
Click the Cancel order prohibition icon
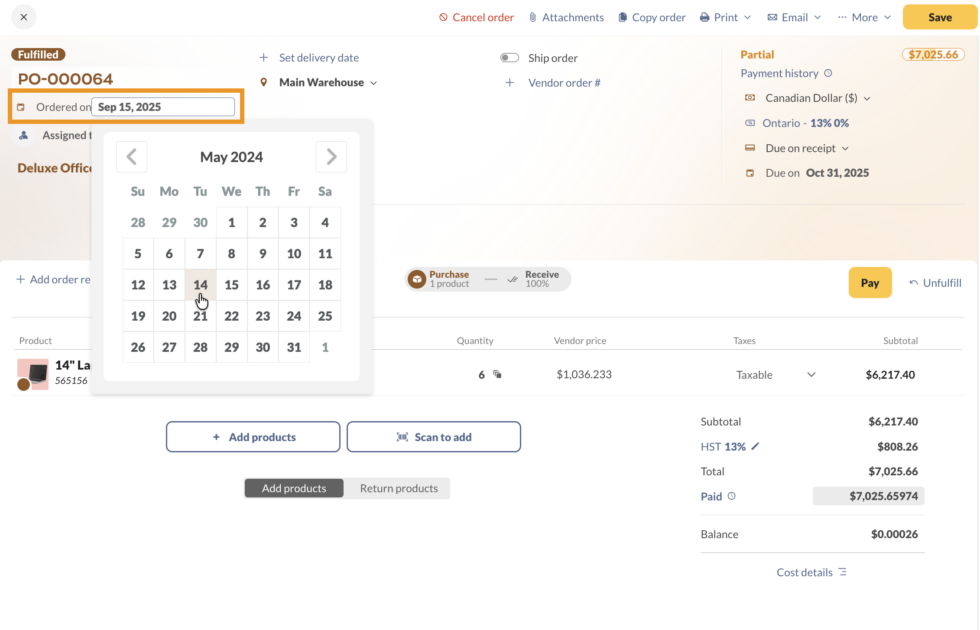443,18
